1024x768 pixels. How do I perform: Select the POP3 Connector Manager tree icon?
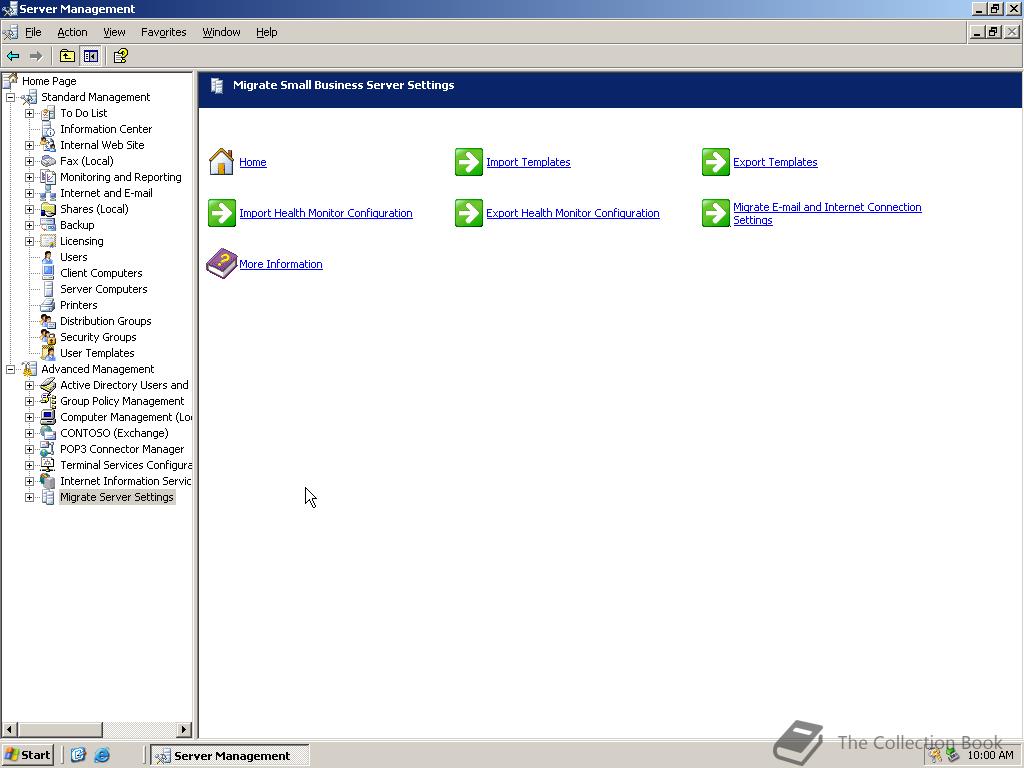pyautogui.click(x=48, y=449)
